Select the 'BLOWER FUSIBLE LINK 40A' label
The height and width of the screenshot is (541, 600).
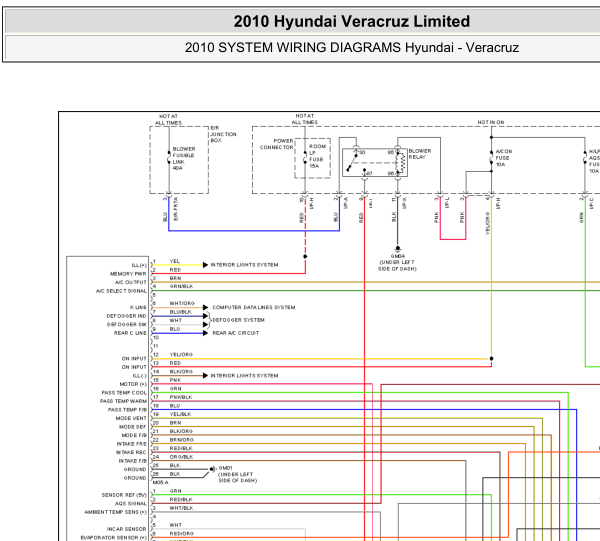click(184, 158)
